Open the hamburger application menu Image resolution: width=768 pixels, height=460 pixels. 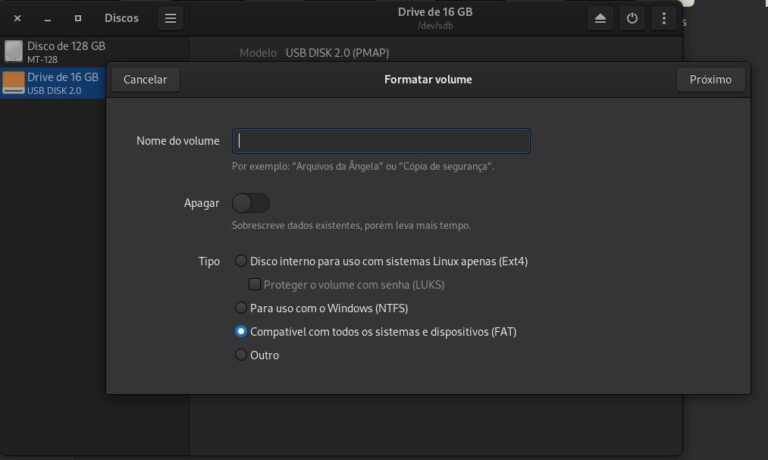170,18
